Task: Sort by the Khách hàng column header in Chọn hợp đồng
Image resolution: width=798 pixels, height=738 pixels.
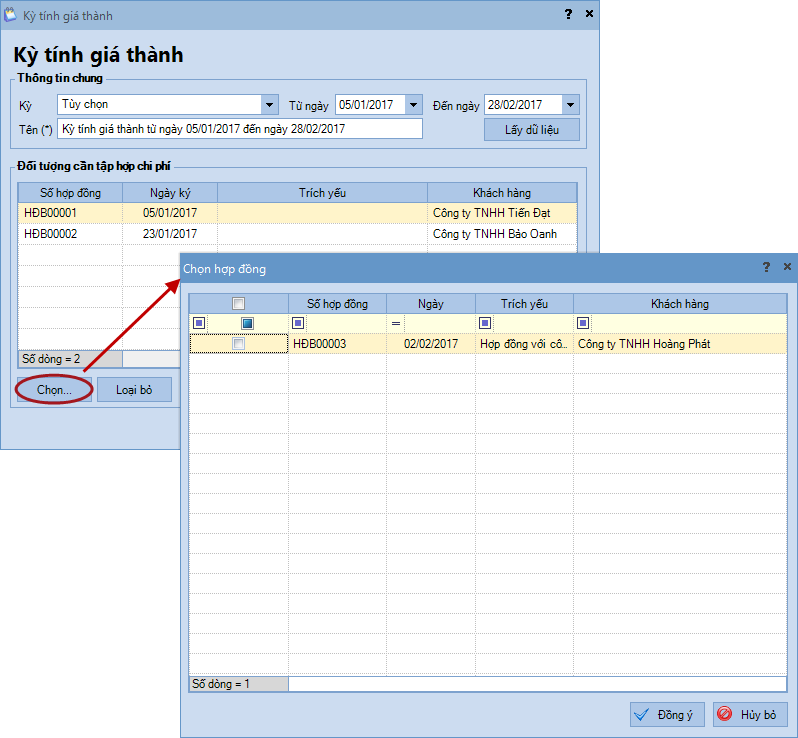Action: coord(680,303)
